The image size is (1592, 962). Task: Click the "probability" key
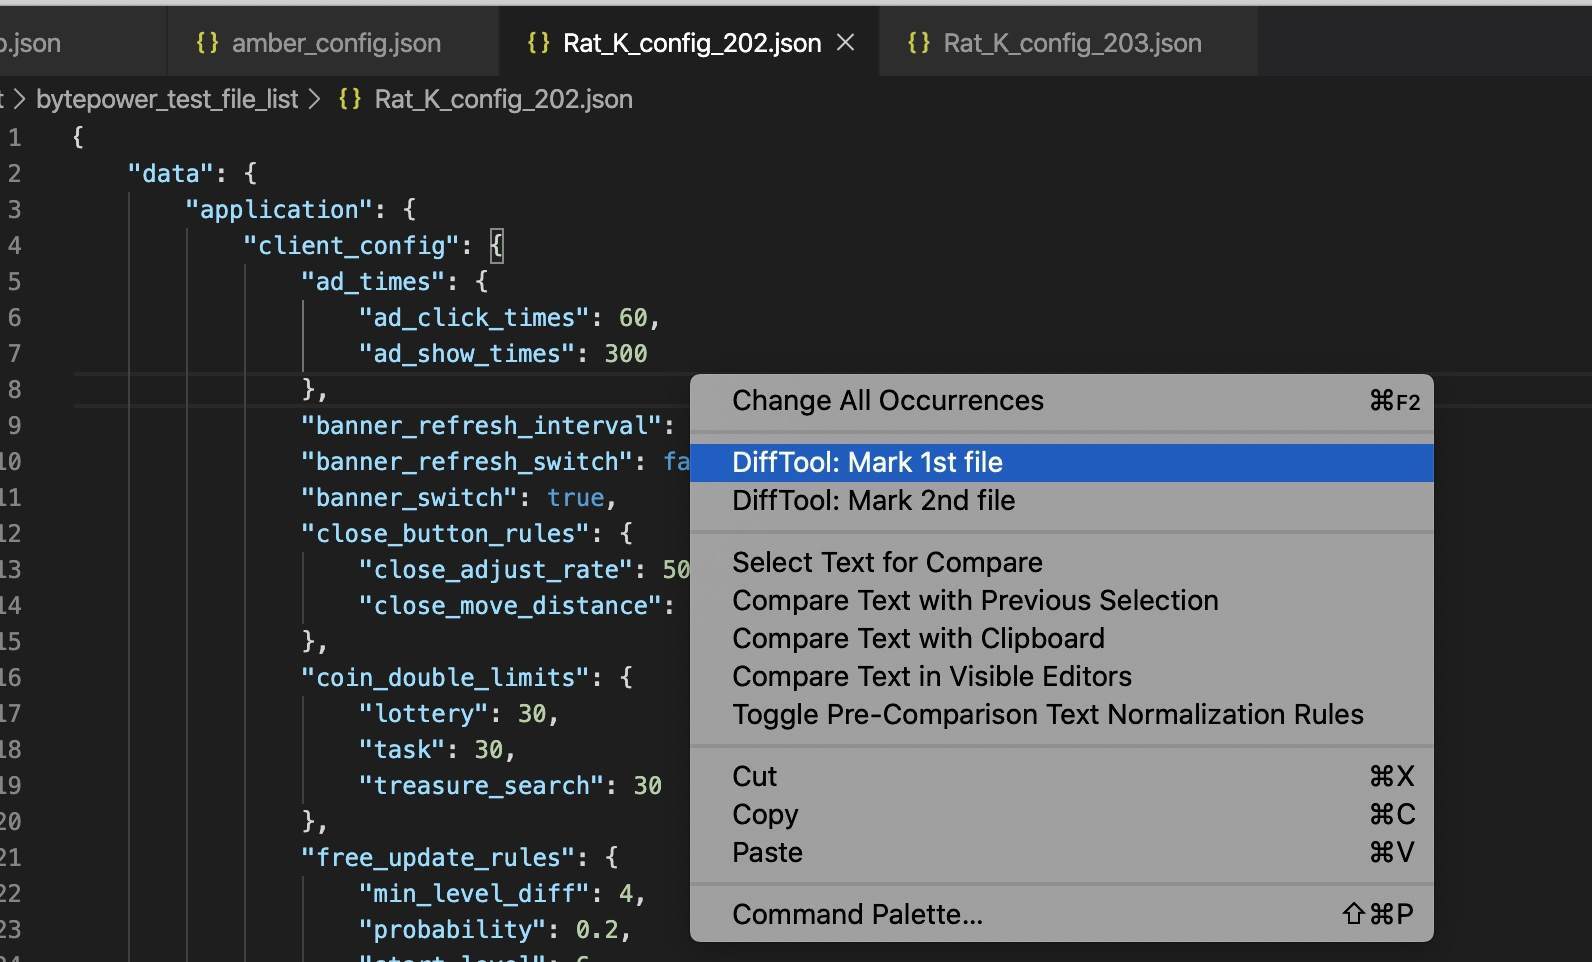[x=453, y=929]
